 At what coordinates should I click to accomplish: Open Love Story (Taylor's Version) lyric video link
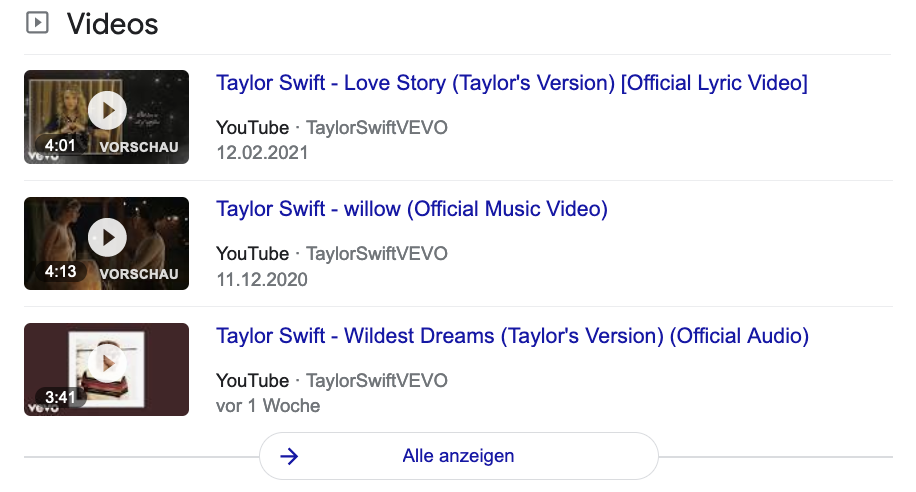(511, 83)
